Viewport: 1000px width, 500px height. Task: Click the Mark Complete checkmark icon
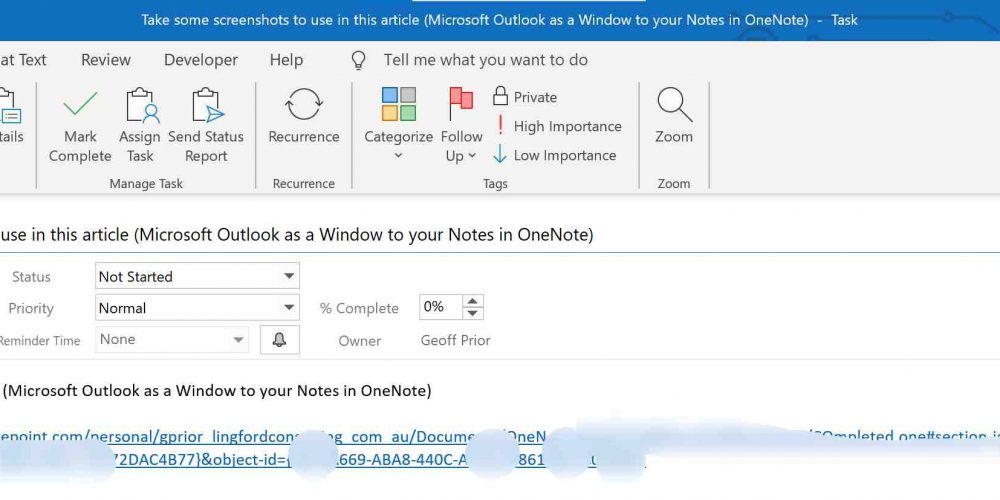coord(80,104)
